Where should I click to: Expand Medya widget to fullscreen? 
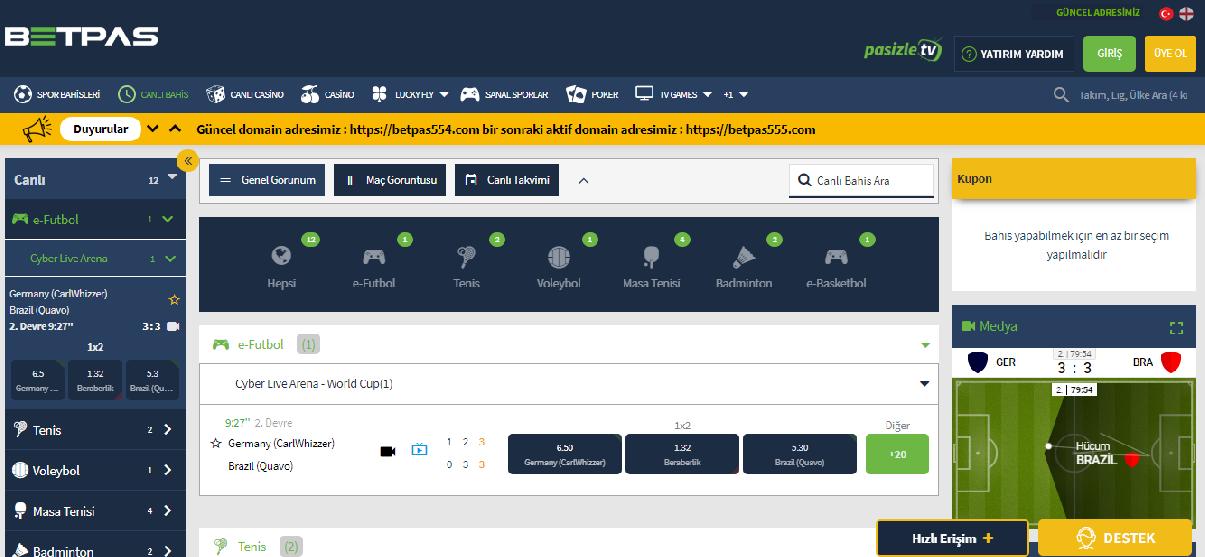(x=1176, y=327)
